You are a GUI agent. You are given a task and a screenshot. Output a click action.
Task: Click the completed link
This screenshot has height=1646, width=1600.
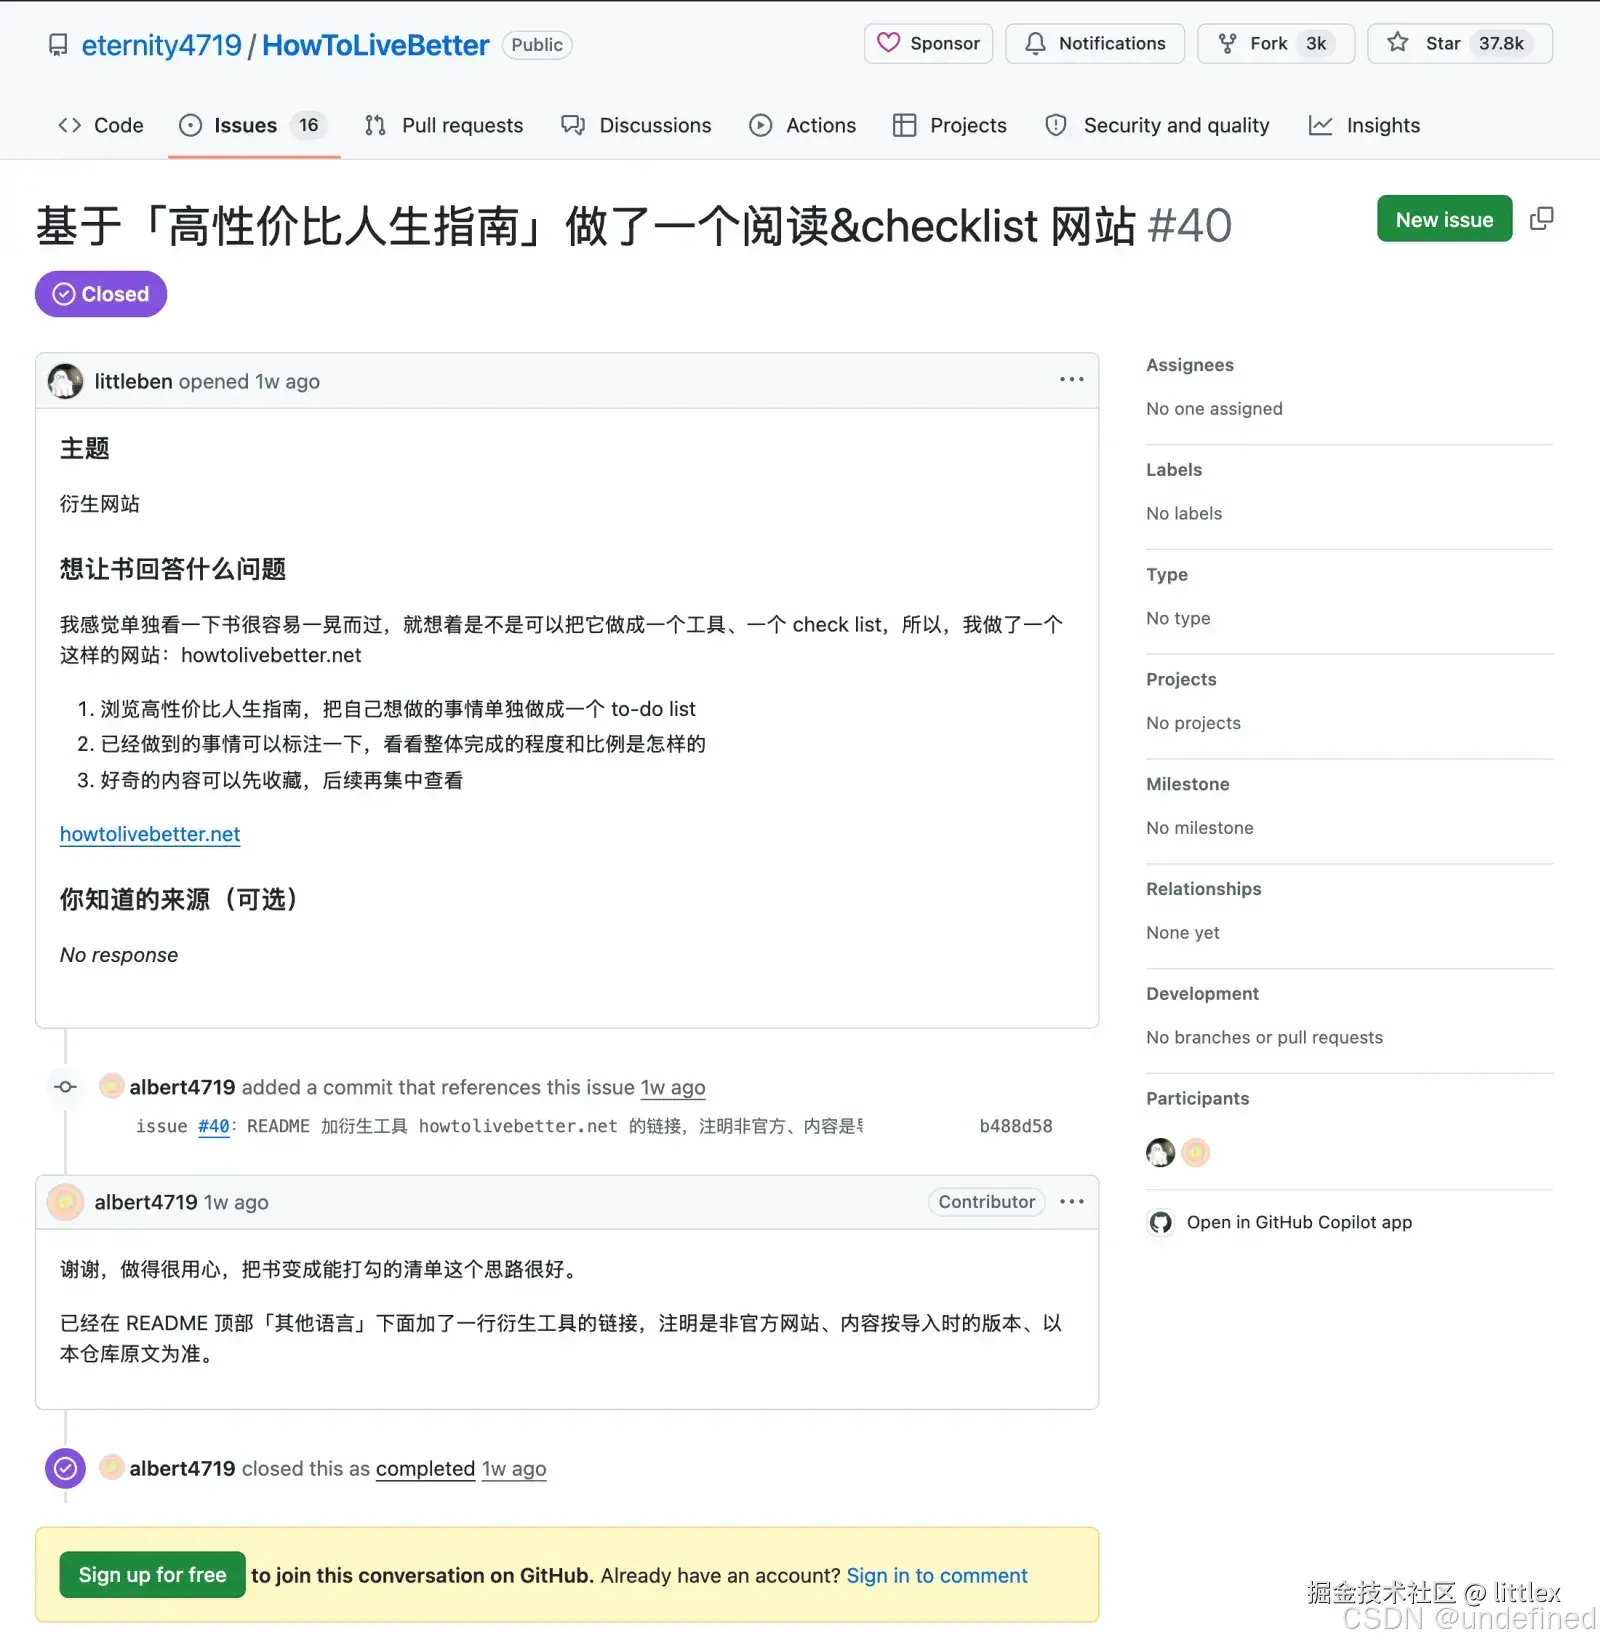coord(425,1468)
